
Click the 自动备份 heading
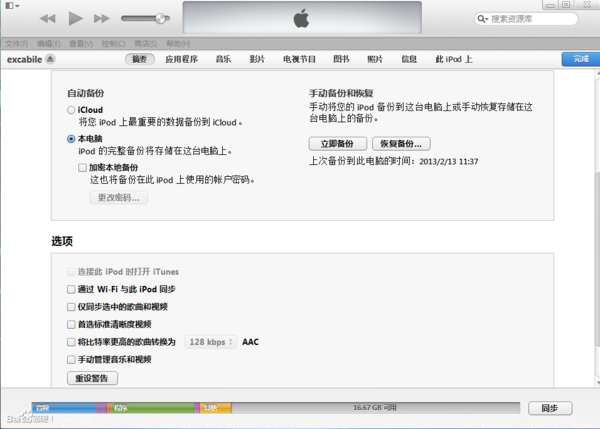click(86, 93)
